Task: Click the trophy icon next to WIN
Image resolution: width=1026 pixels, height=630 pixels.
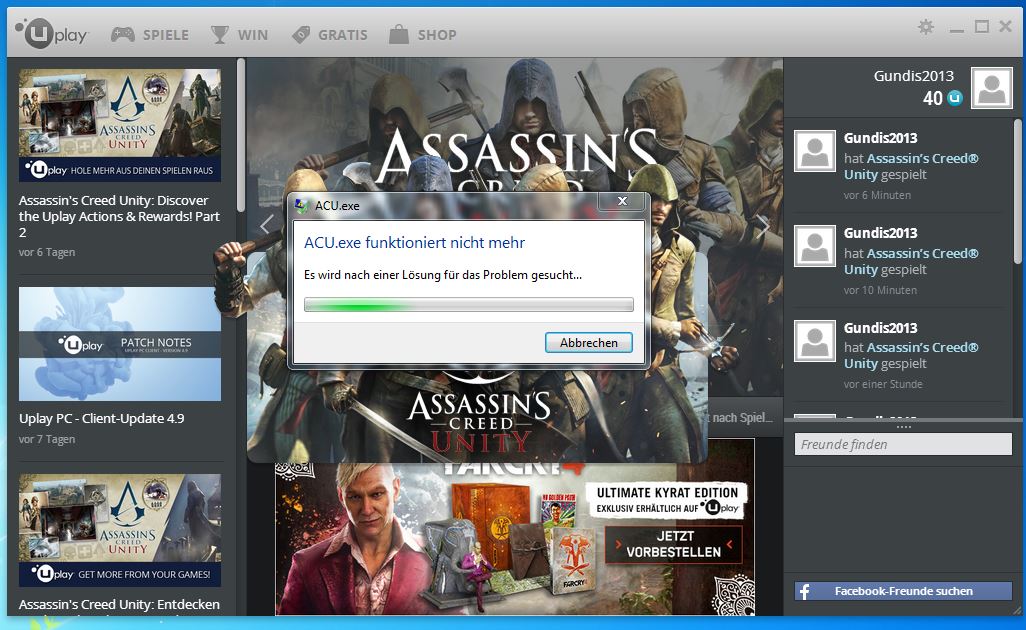Action: click(220, 35)
